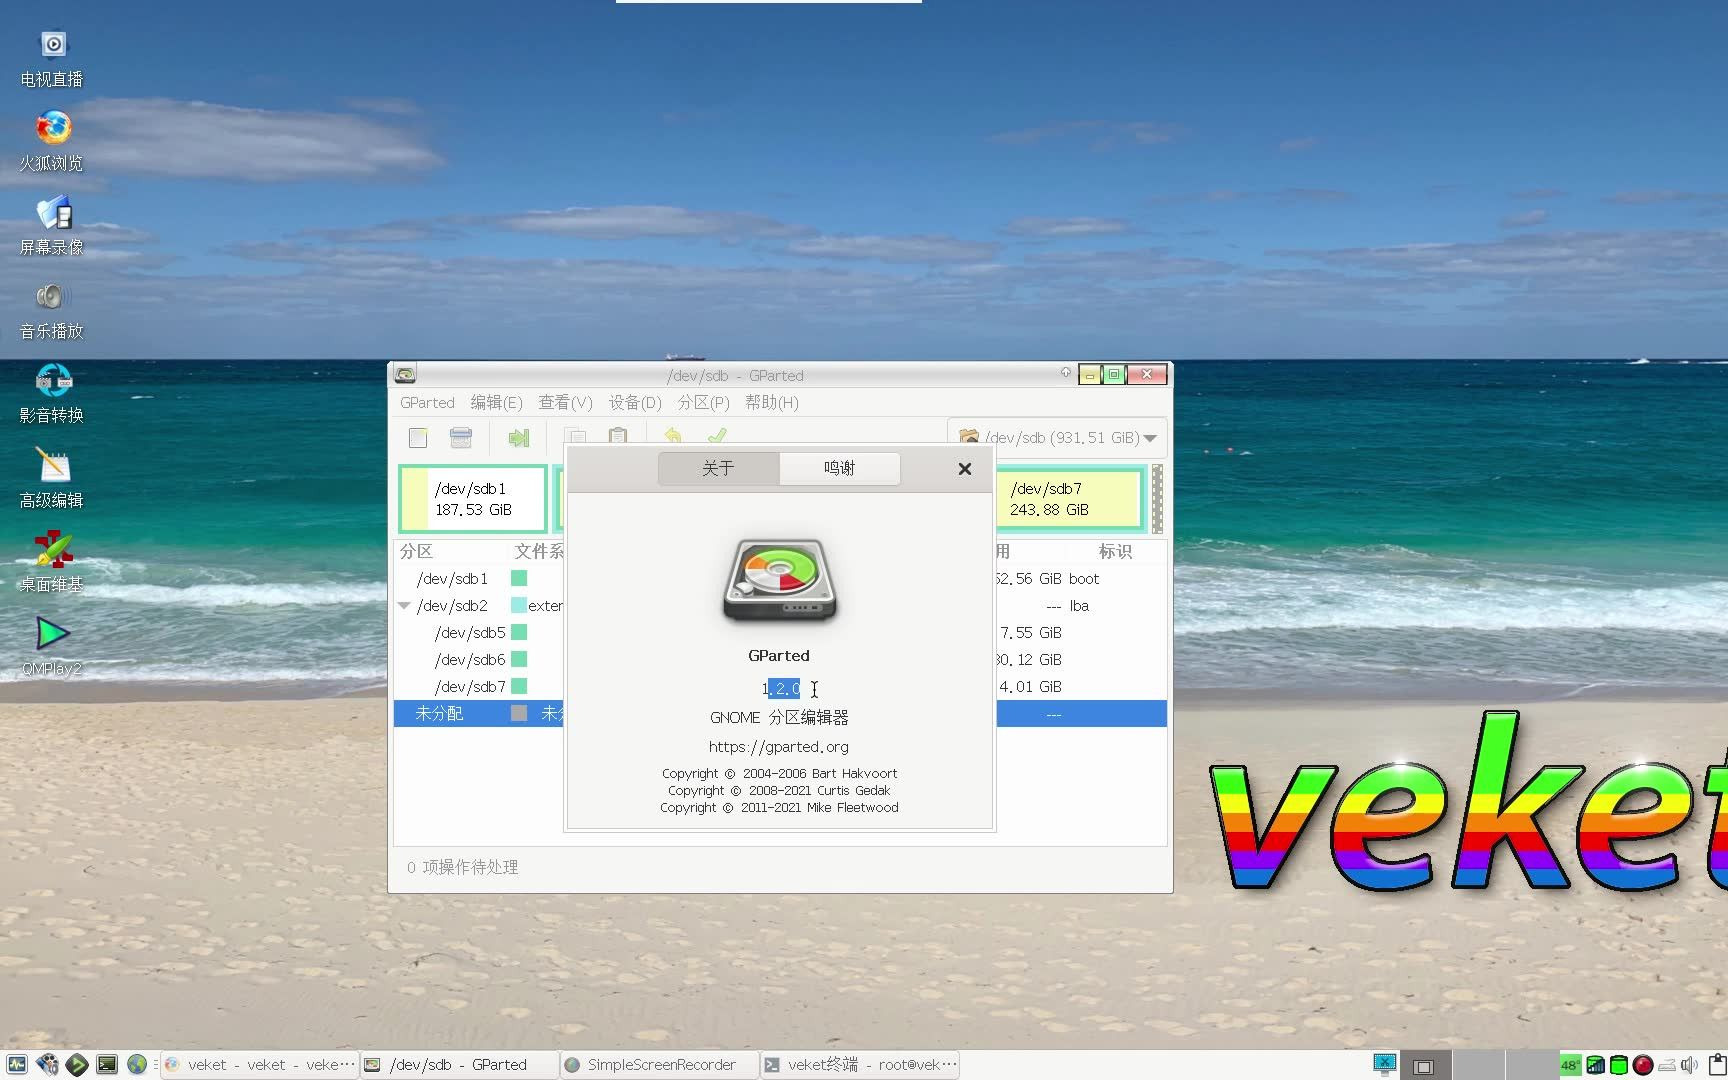This screenshot has height=1080, width=1728.
Task: Collapse the /dev/sdb2 extended partition tree
Action: coord(404,606)
